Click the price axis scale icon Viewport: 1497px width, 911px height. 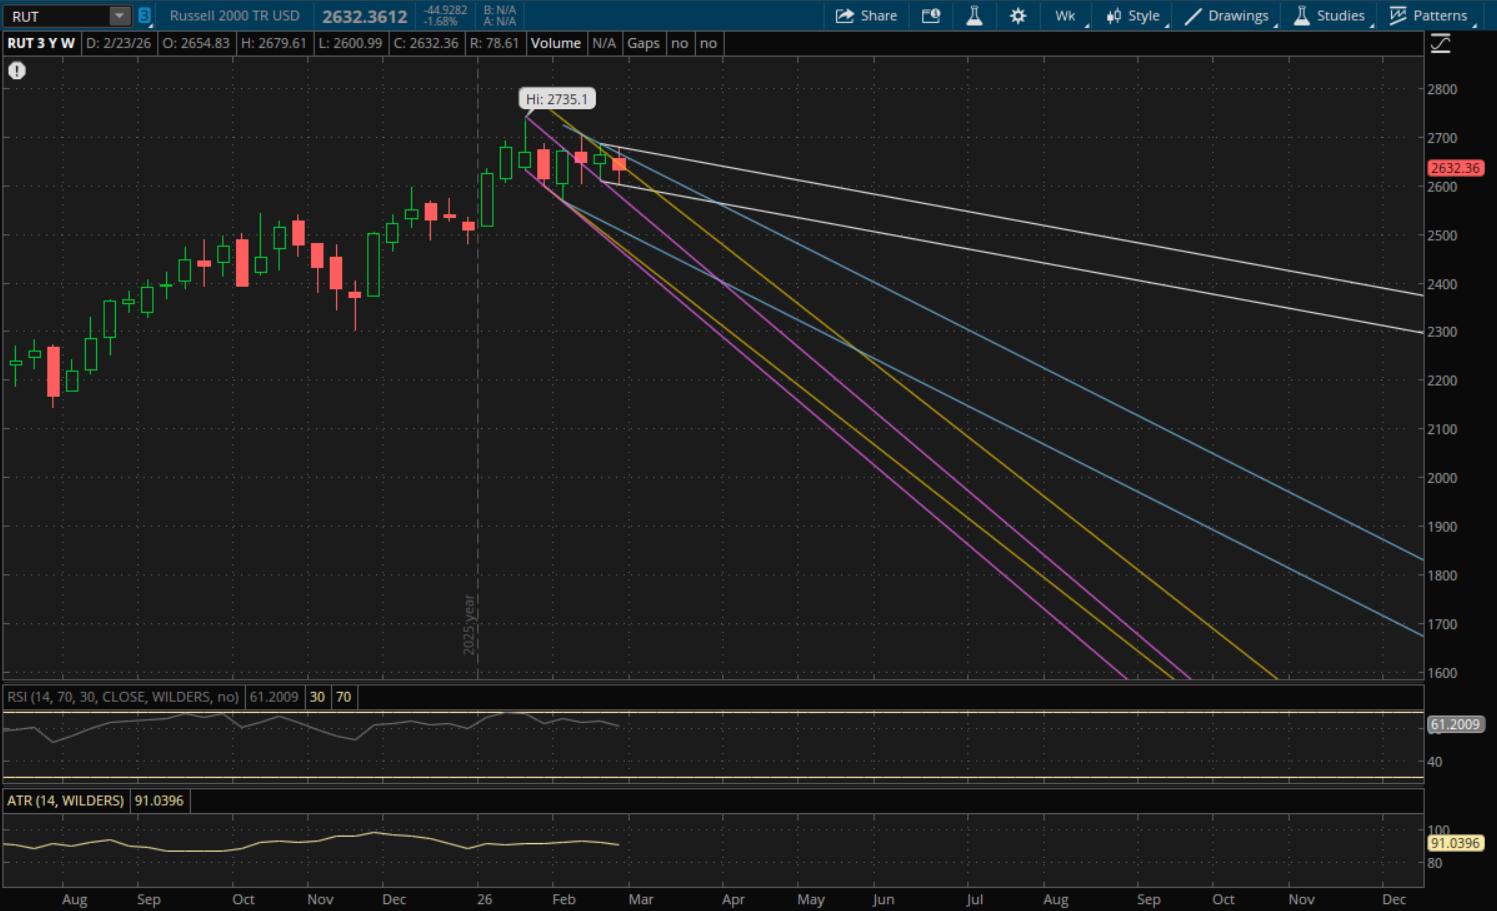(x=1440, y=44)
